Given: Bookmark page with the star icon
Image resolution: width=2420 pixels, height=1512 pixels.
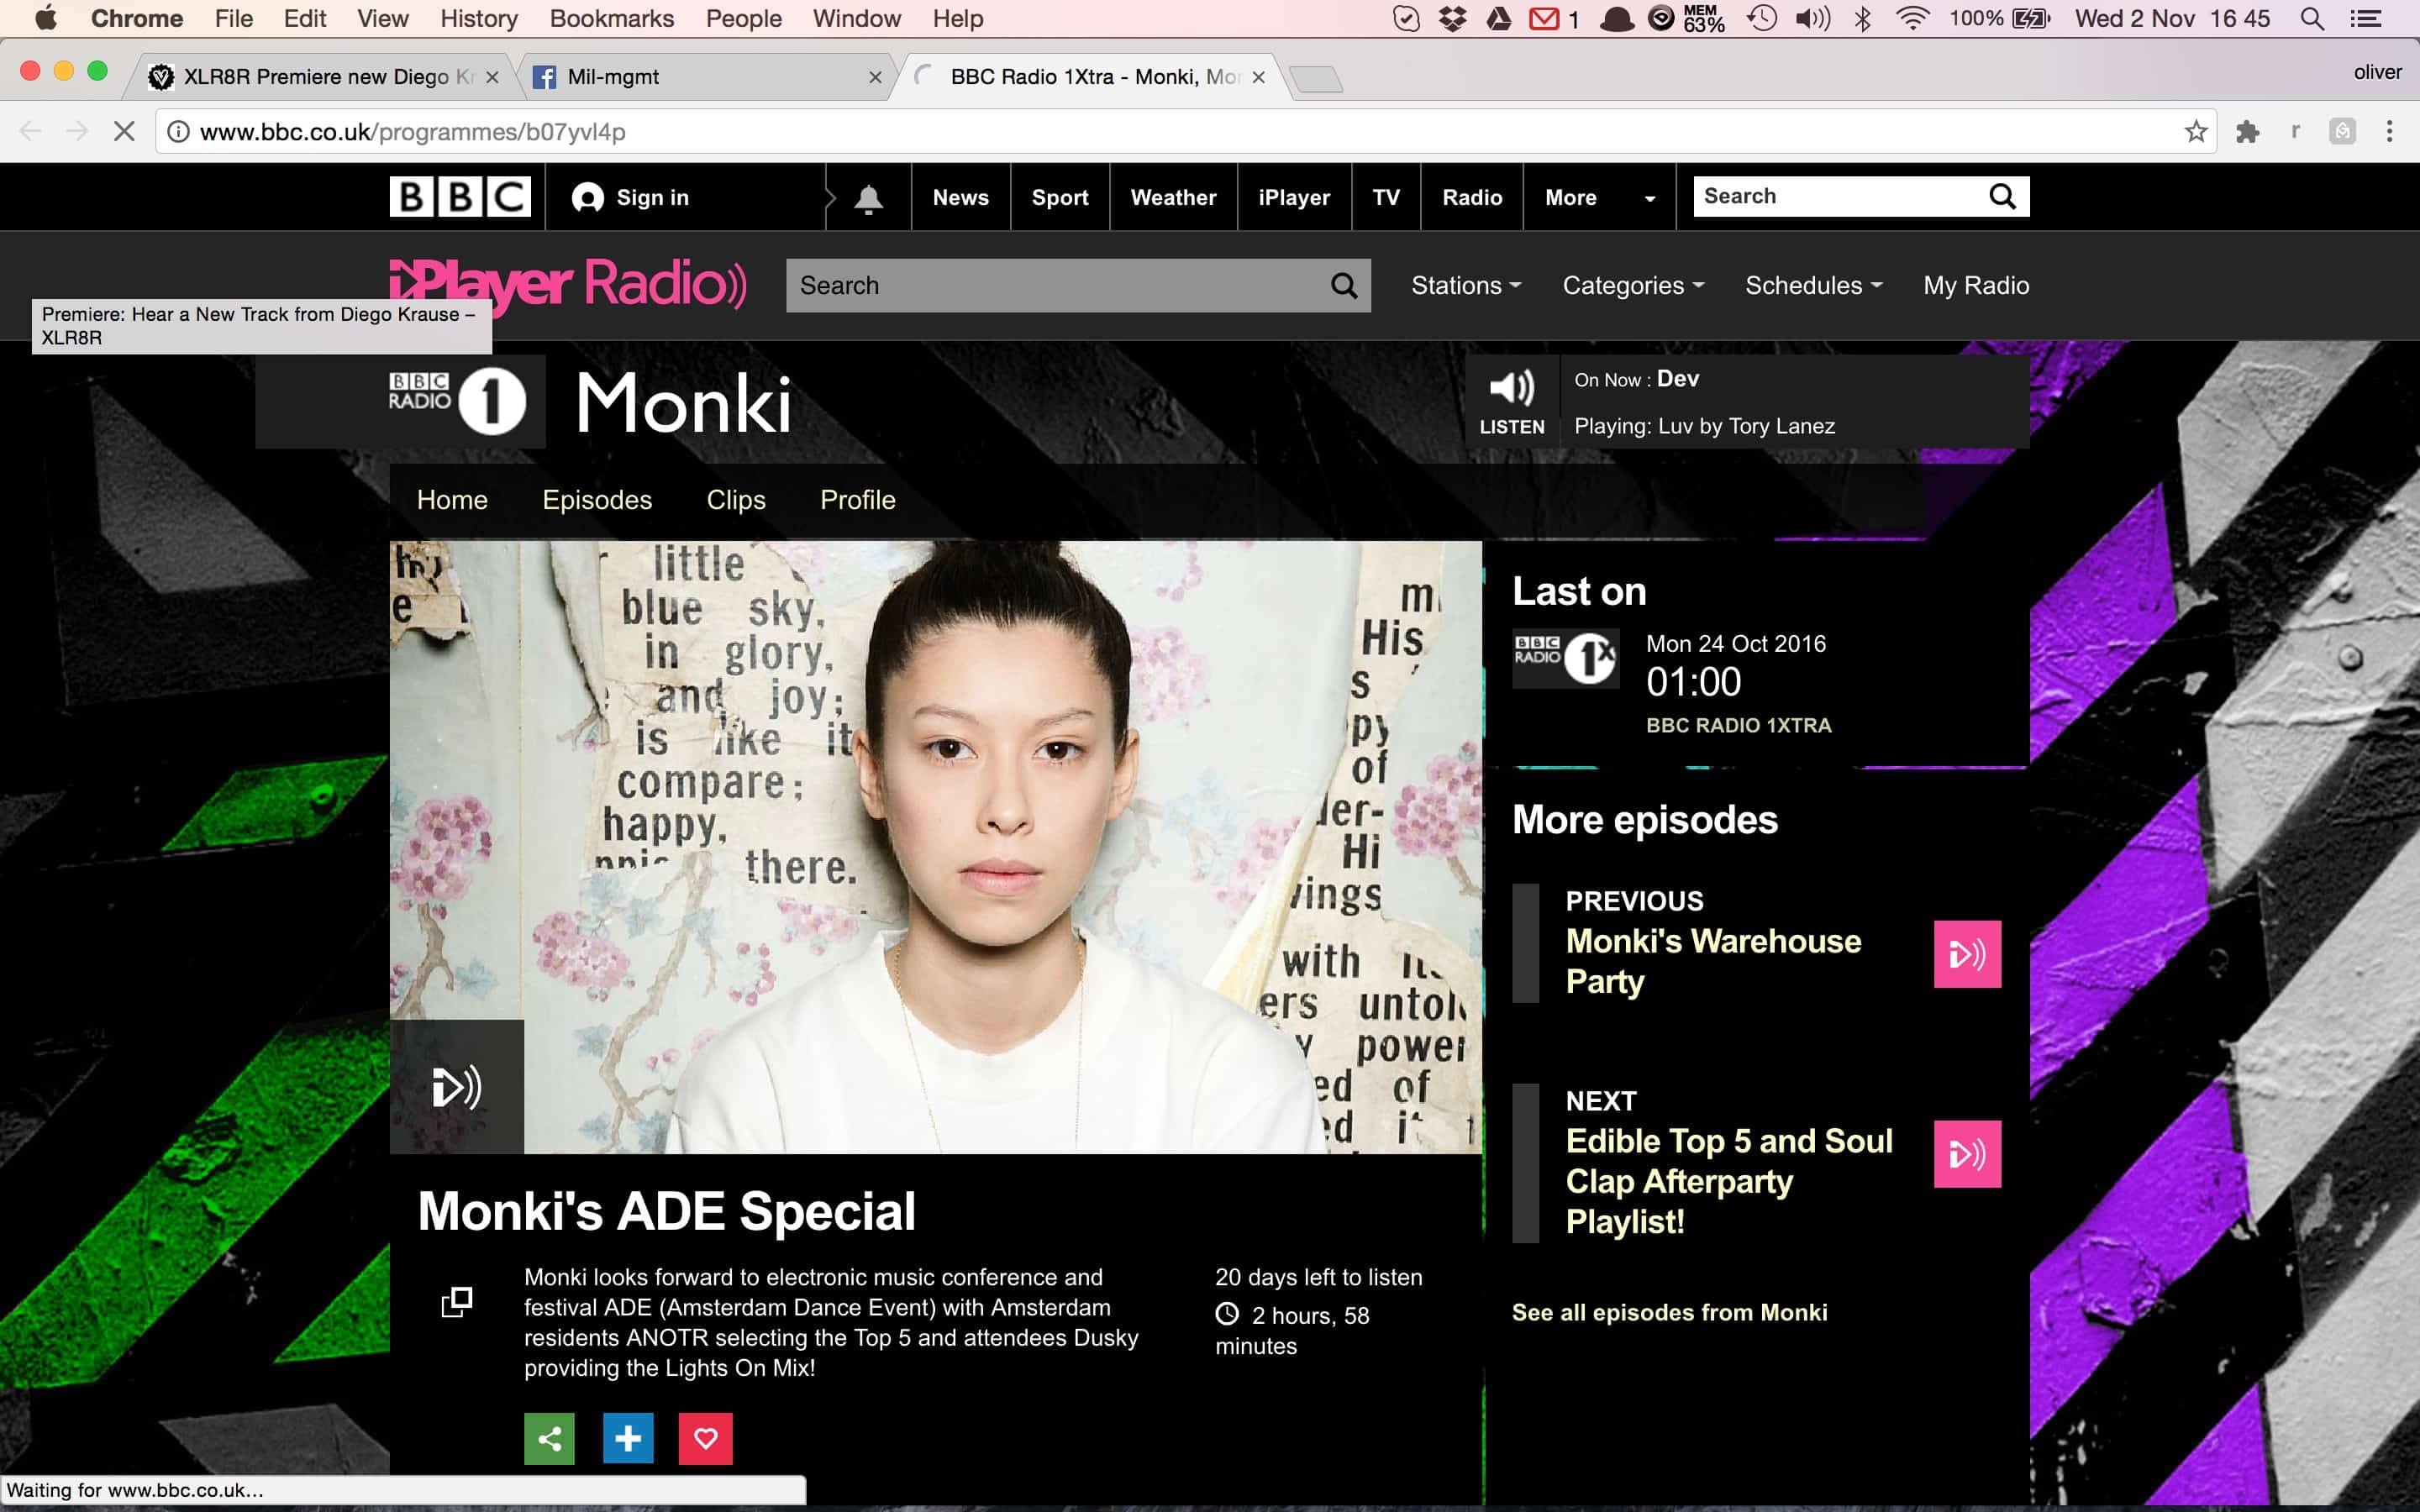Looking at the screenshot, I should [2195, 131].
